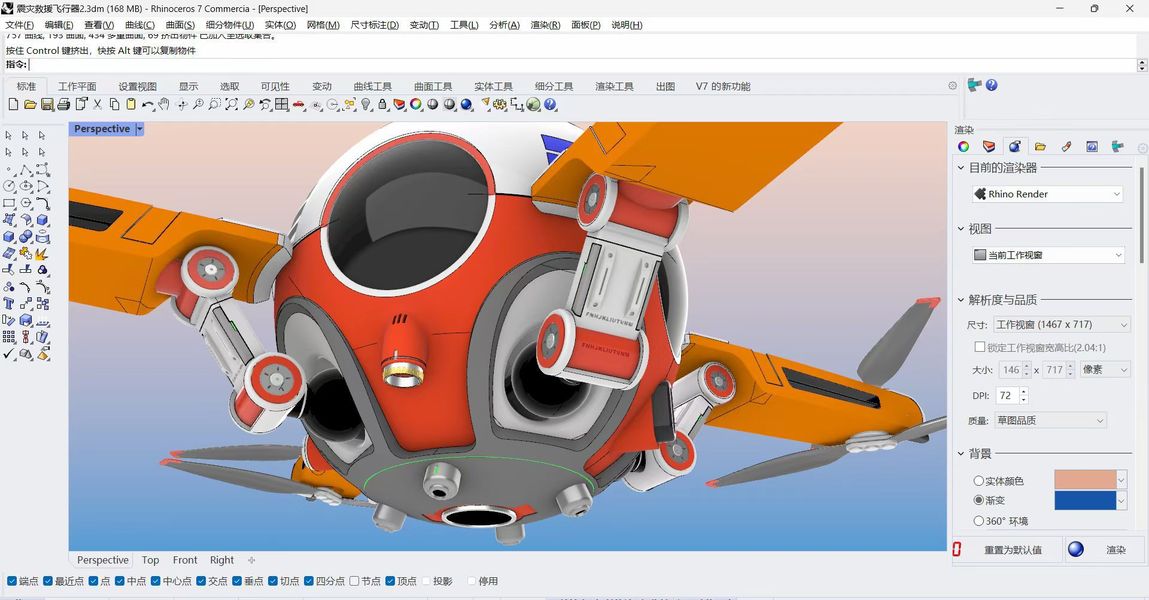Collapse the 解析度与品质 section
This screenshot has height=600, width=1149.
(962, 300)
